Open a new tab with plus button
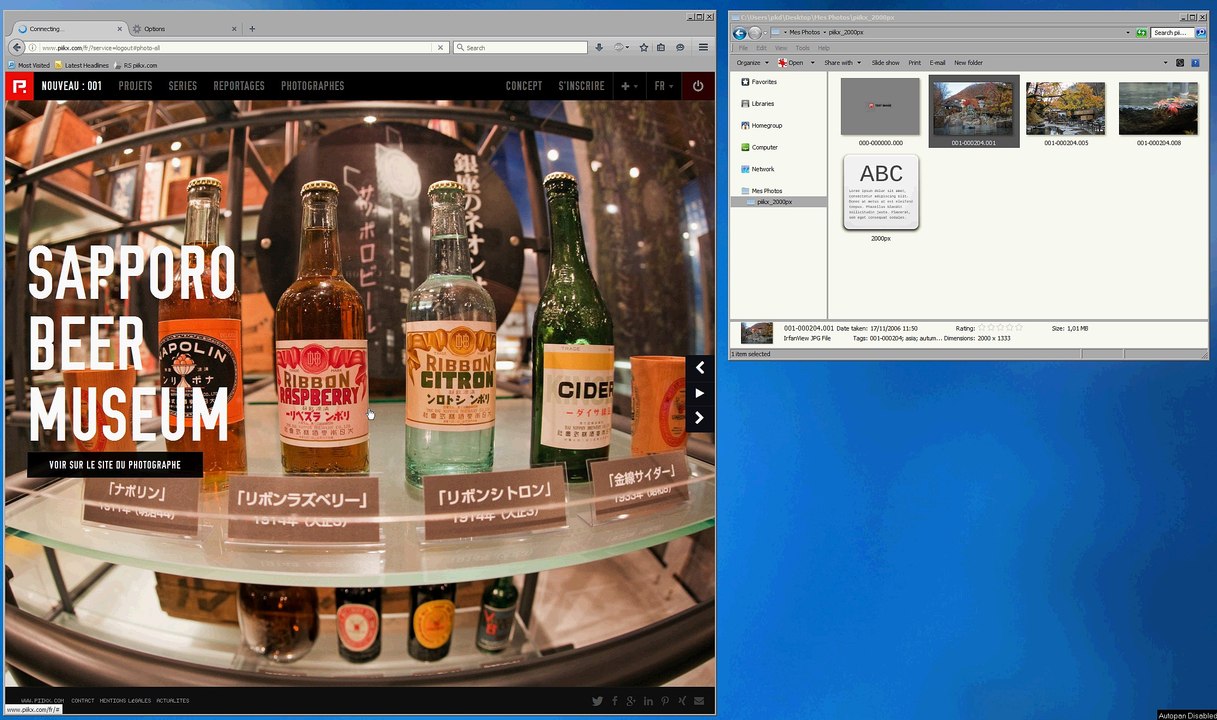Viewport: 1217px width, 720px height. [x=252, y=29]
